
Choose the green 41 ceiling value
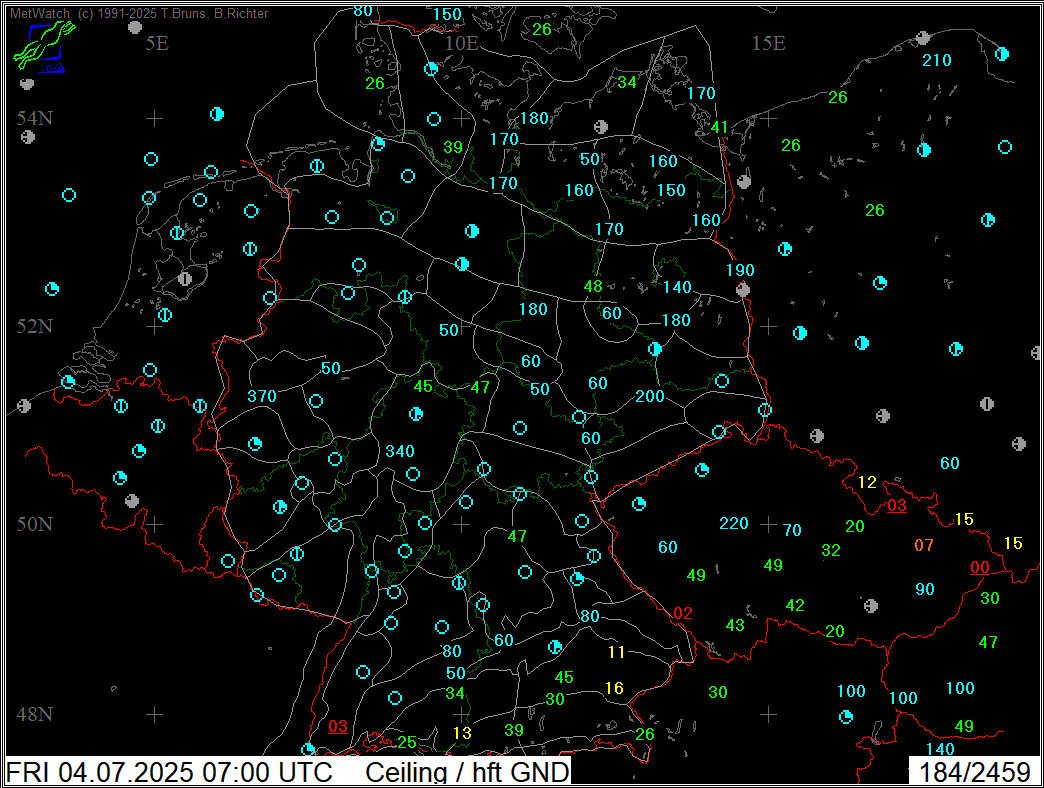tap(720, 127)
